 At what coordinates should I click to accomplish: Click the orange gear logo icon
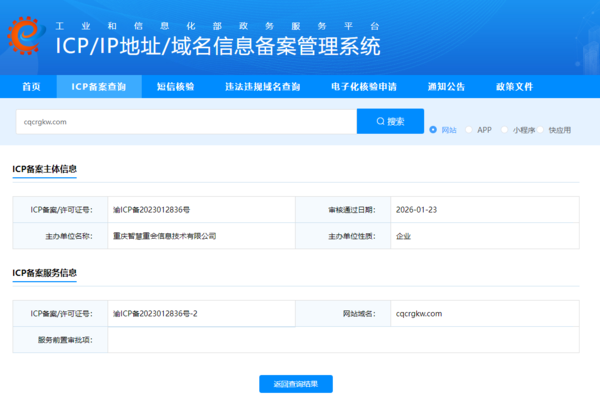tap(25, 35)
